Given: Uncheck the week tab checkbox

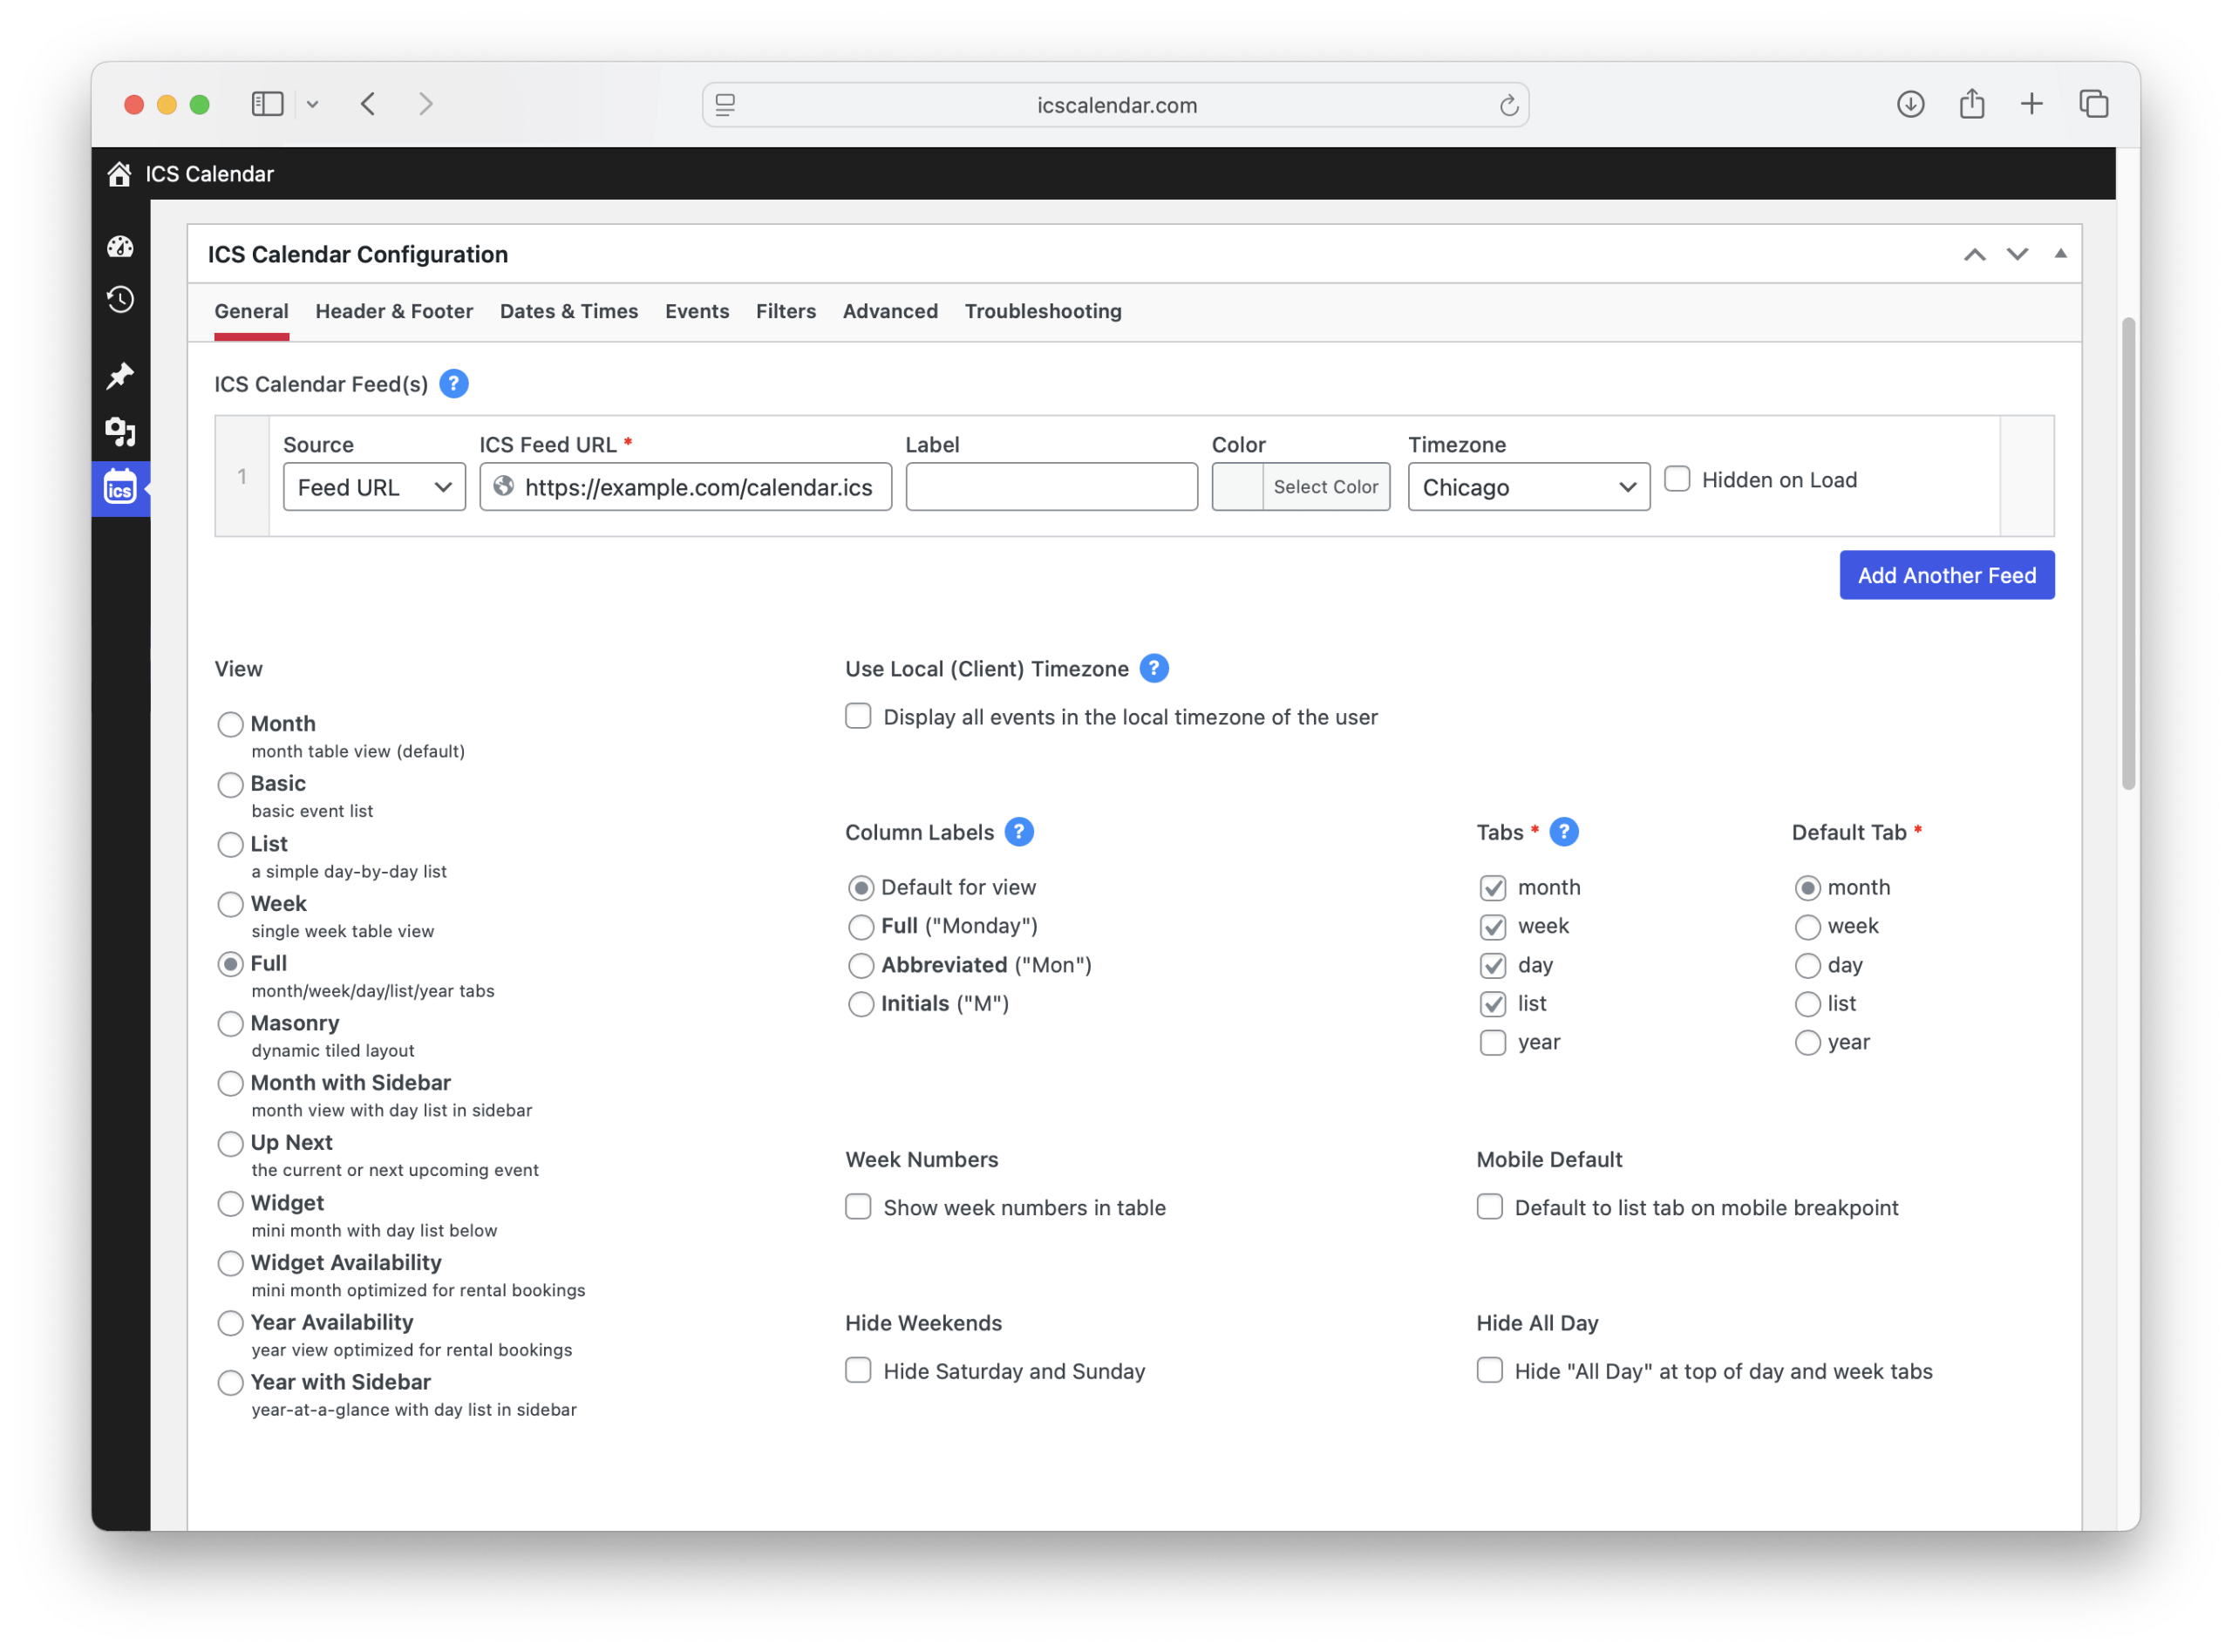Looking at the screenshot, I should coord(1493,927).
